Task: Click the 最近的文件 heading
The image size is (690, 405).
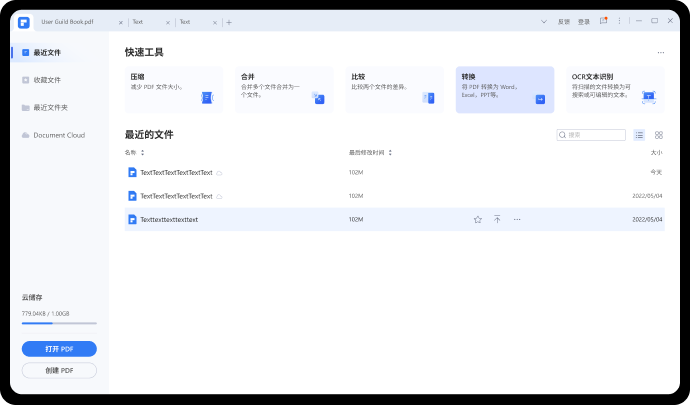Action: (149, 135)
